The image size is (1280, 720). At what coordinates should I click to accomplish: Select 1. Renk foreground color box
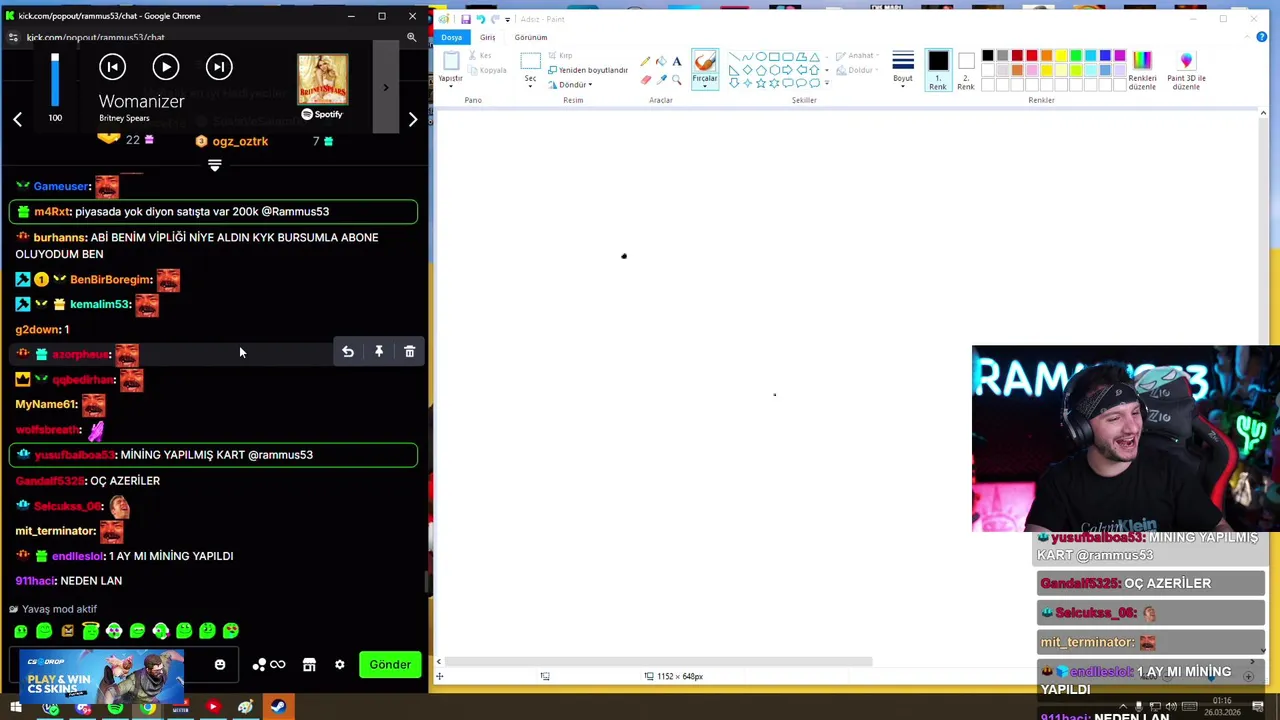(937, 69)
